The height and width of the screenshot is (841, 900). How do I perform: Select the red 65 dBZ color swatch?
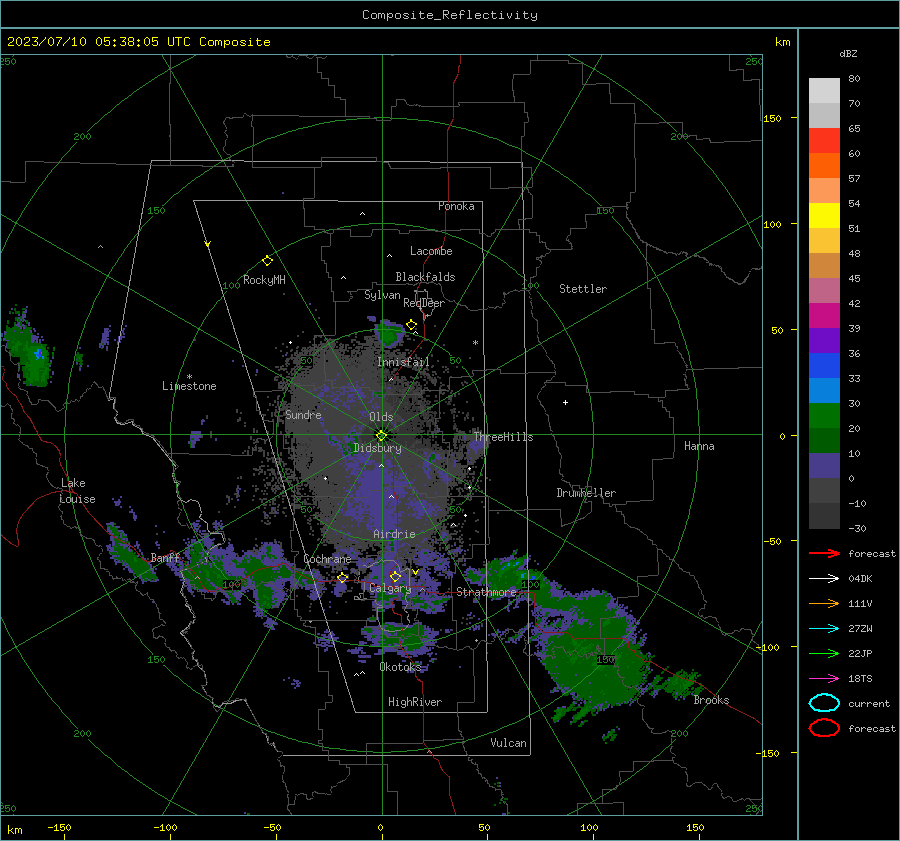[824, 141]
